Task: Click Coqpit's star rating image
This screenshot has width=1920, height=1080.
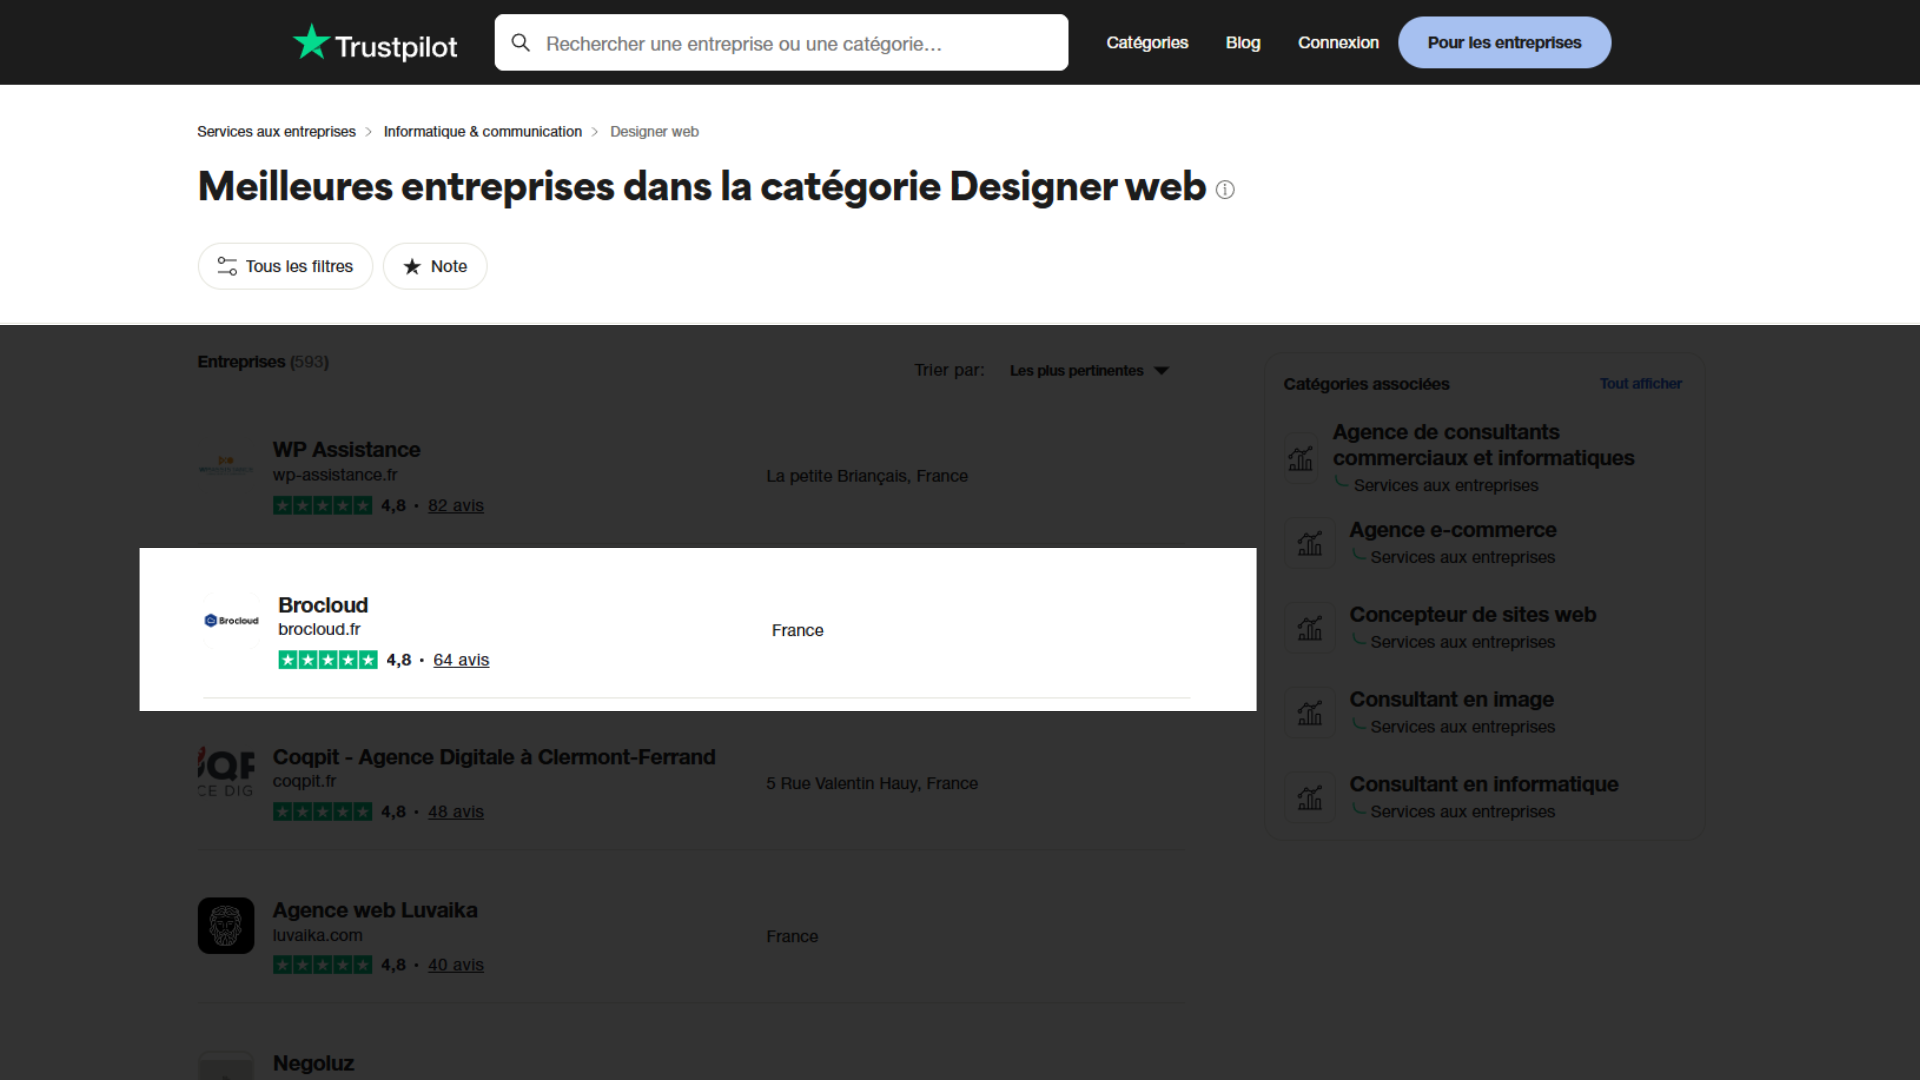Action: point(322,812)
